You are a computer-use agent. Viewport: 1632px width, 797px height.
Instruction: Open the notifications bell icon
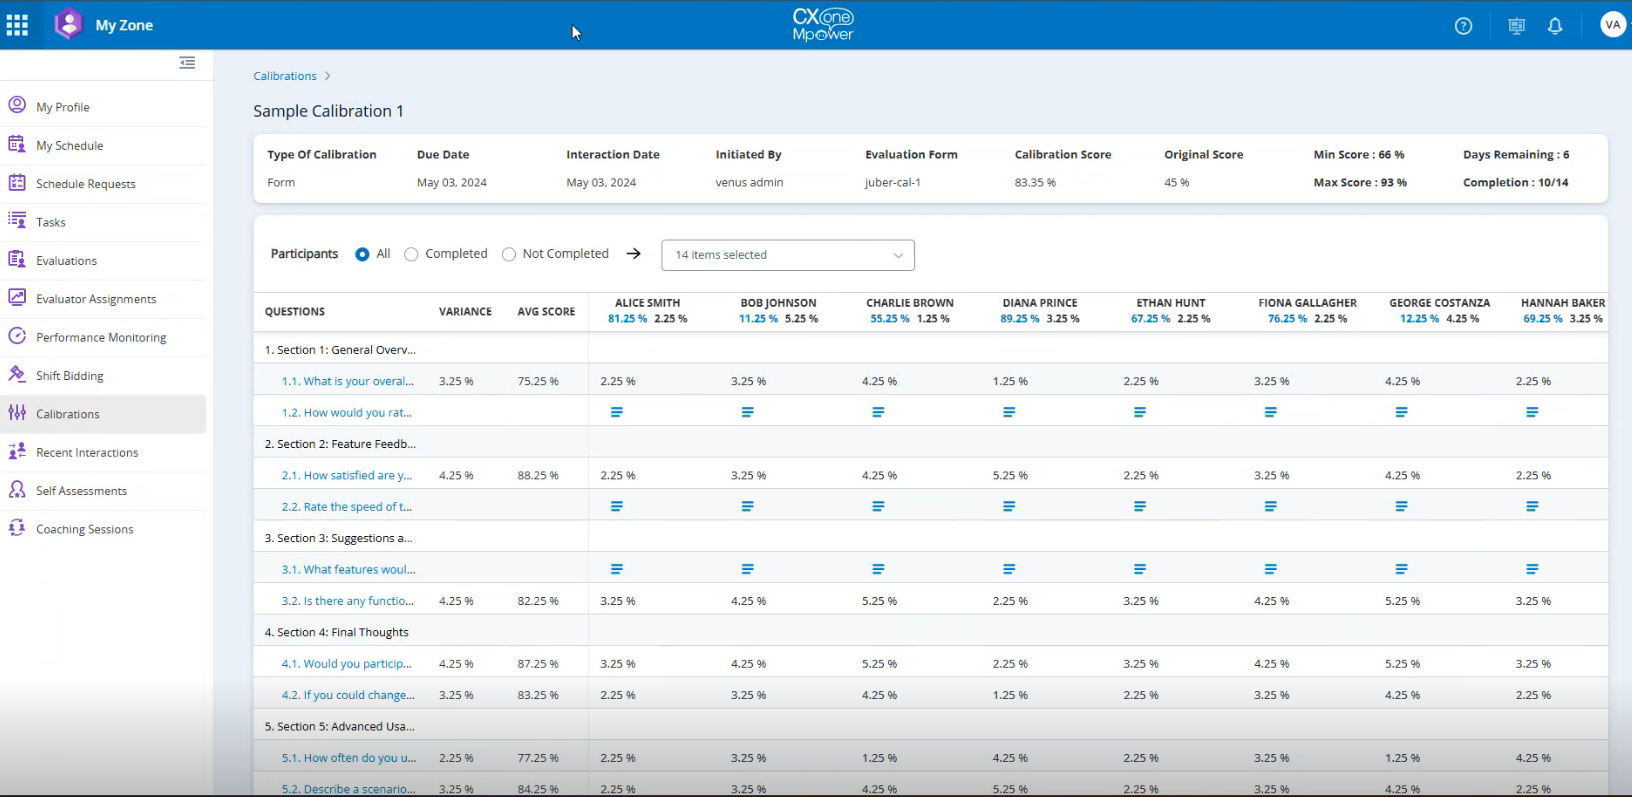point(1554,26)
